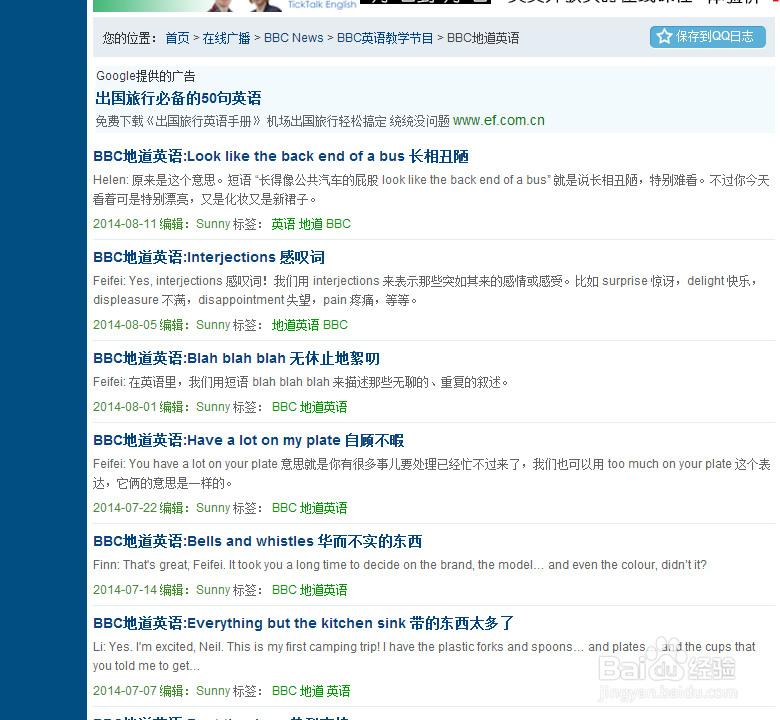Go to 首页 in the breadcrumb
This screenshot has width=780, height=720.
178,38
